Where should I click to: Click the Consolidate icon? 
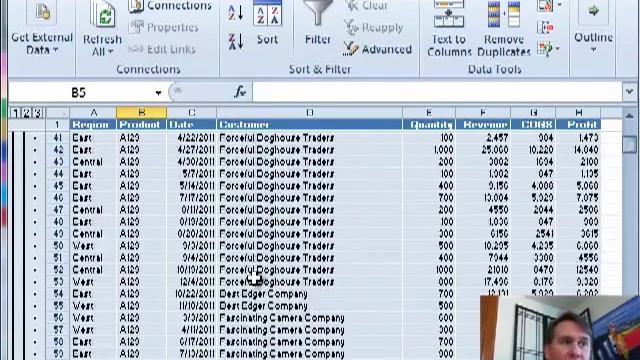click(x=545, y=27)
